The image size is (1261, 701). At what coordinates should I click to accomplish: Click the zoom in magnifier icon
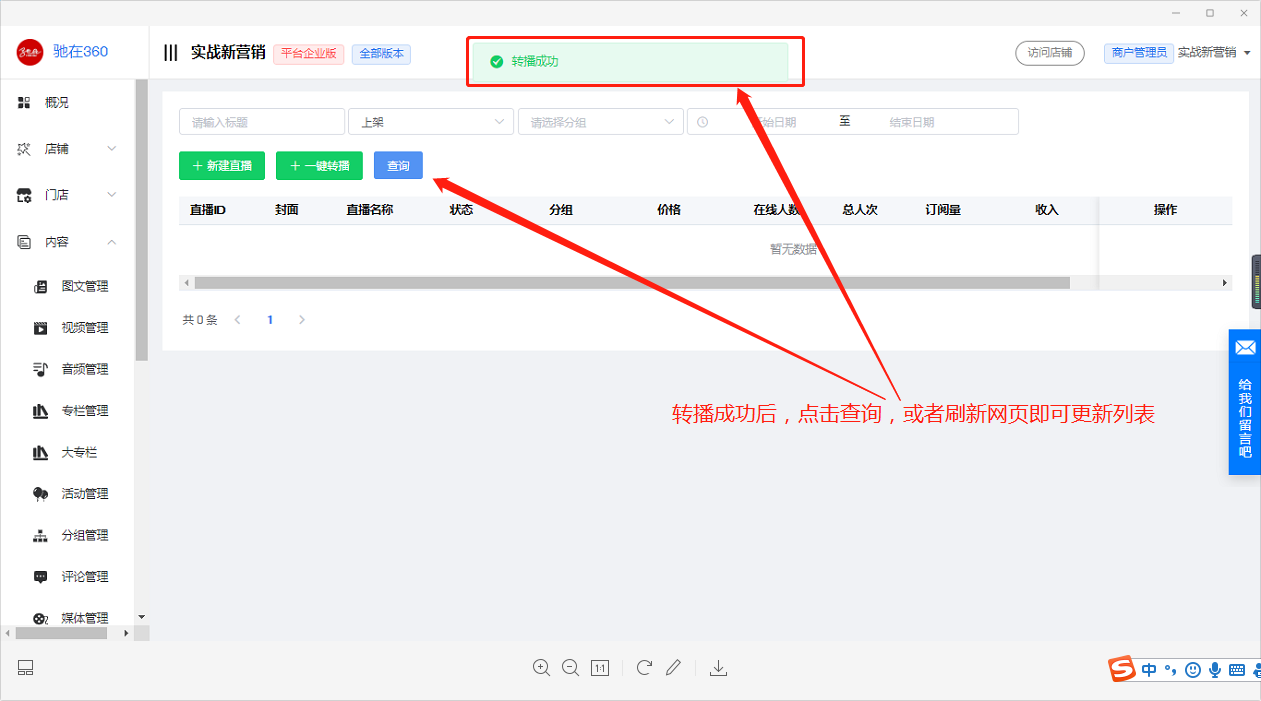pos(541,668)
